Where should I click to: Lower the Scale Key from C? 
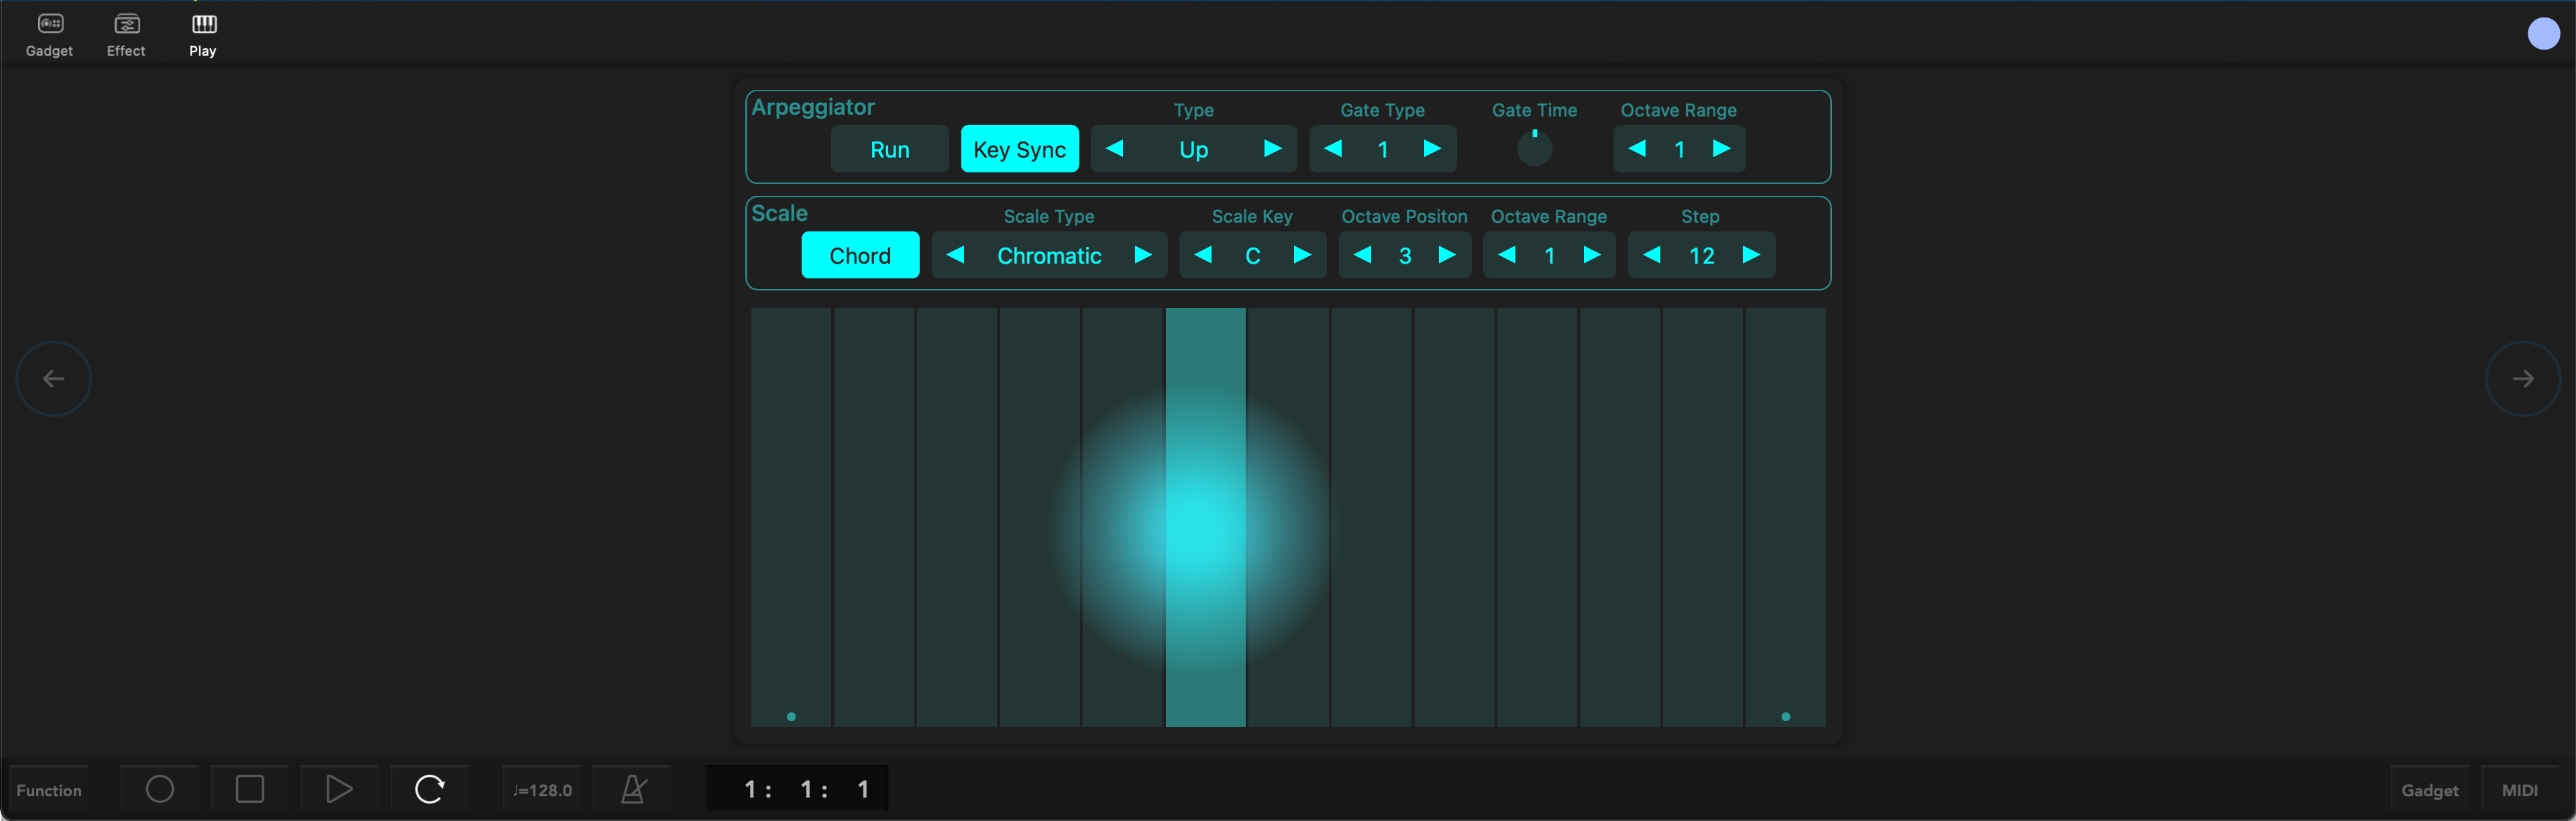[x=1203, y=255]
